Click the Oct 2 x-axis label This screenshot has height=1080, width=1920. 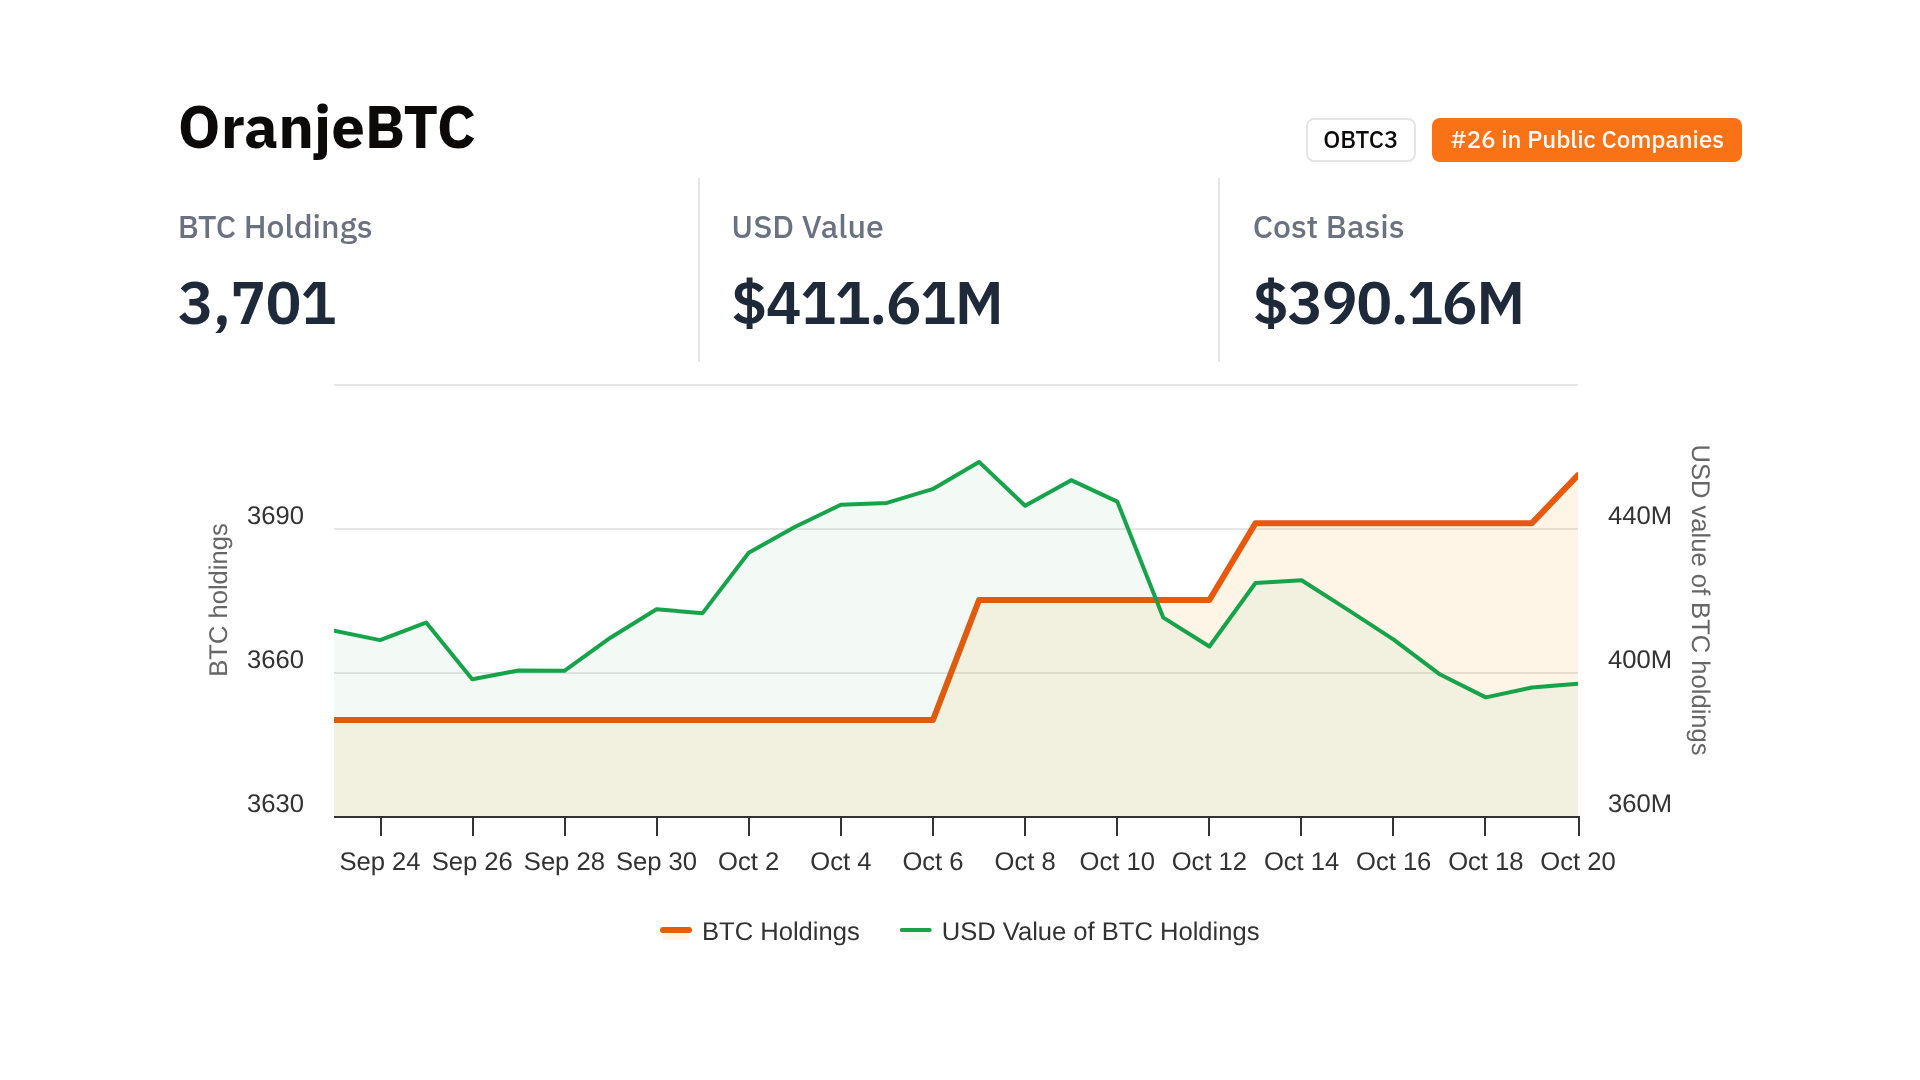pyautogui.click(x=748, y=861)
